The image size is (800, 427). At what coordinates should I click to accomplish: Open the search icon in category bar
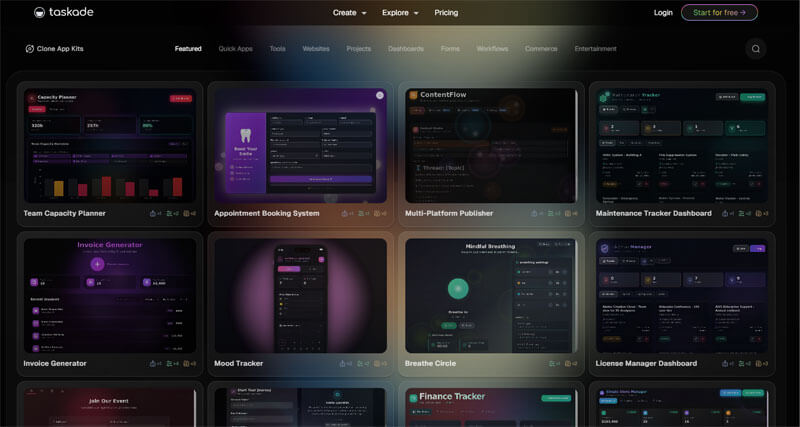coord(756,49)
